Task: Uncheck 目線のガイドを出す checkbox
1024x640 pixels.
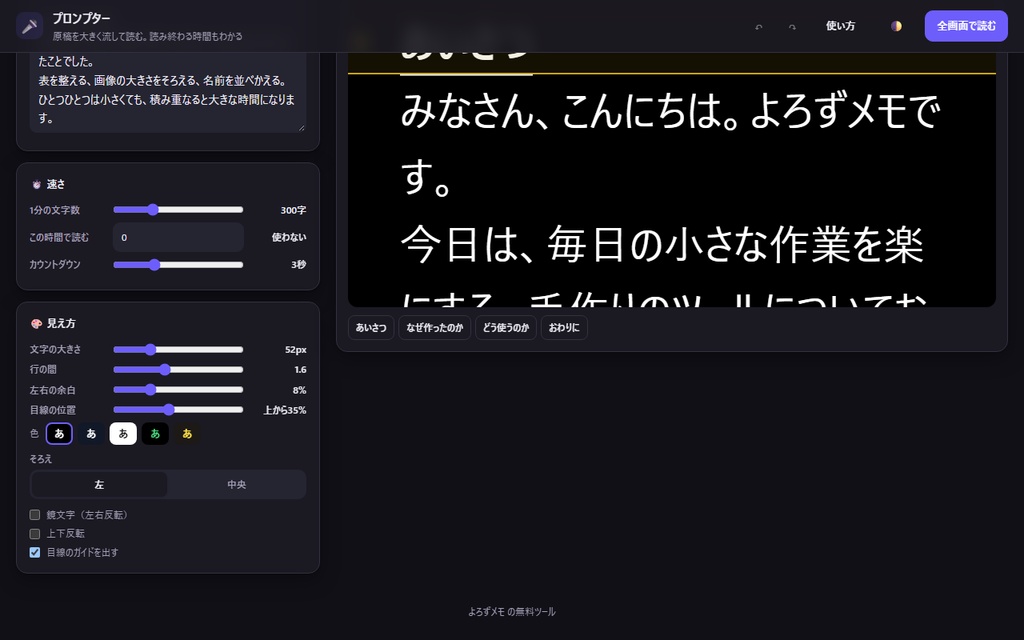Action: coord(35,552)
